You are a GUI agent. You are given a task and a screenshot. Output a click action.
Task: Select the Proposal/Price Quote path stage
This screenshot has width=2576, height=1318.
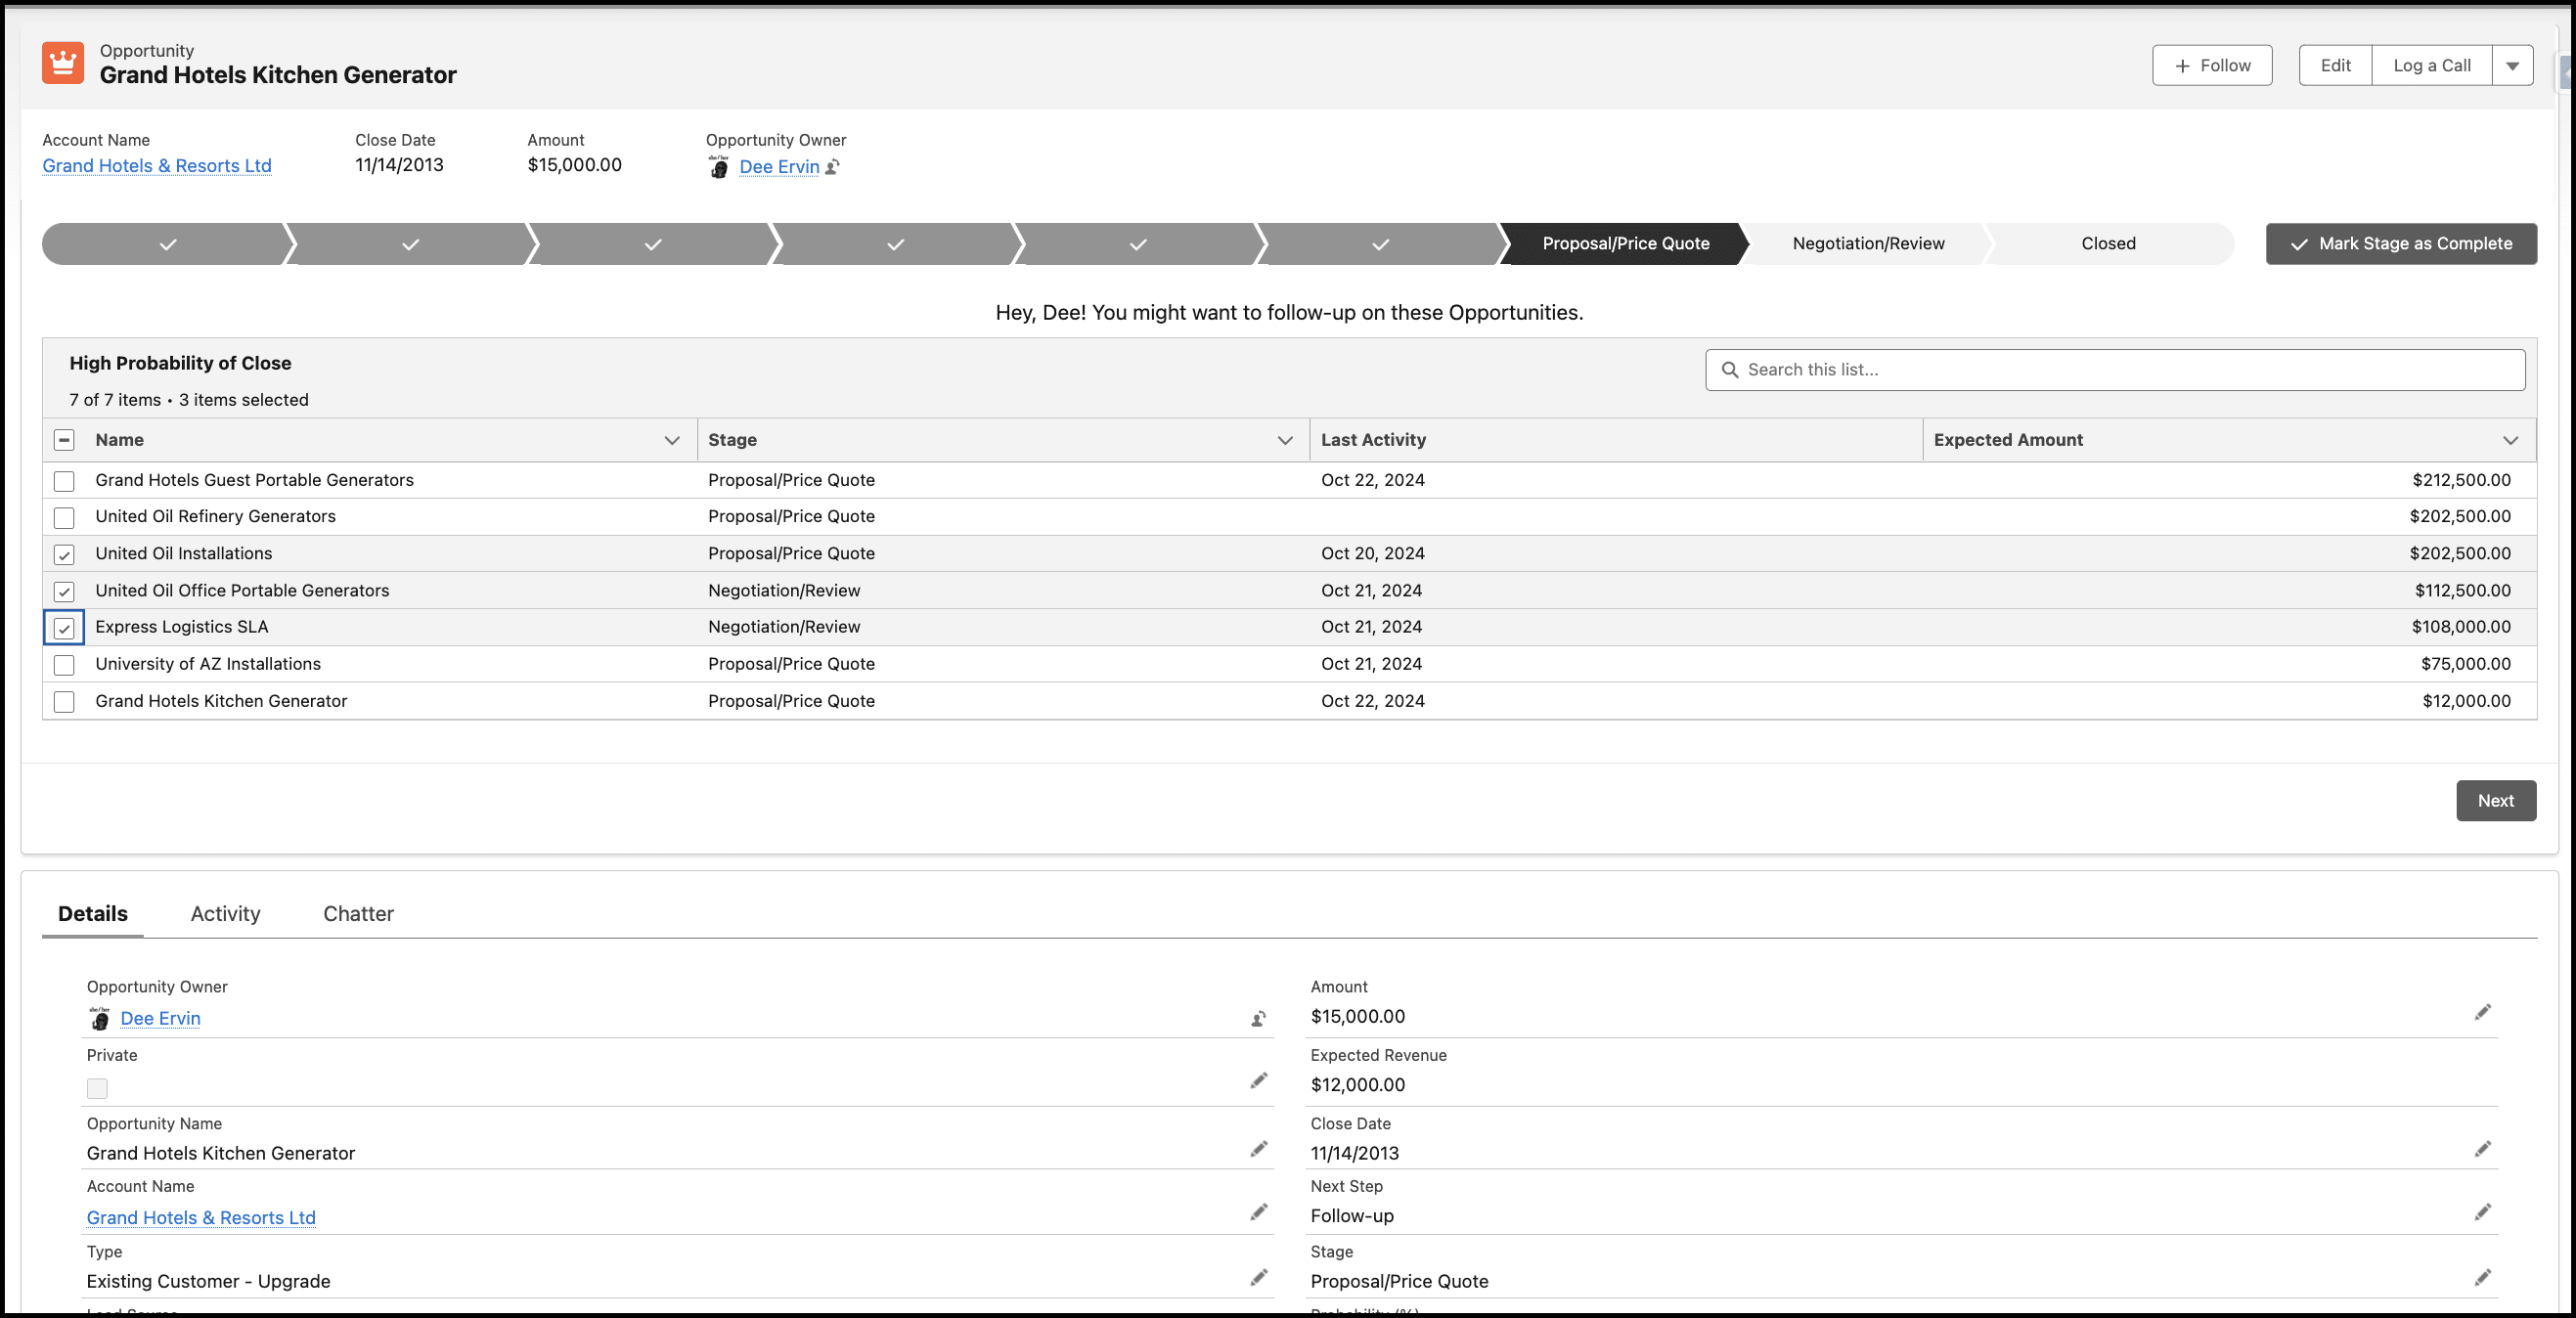tap(1626, 244)
